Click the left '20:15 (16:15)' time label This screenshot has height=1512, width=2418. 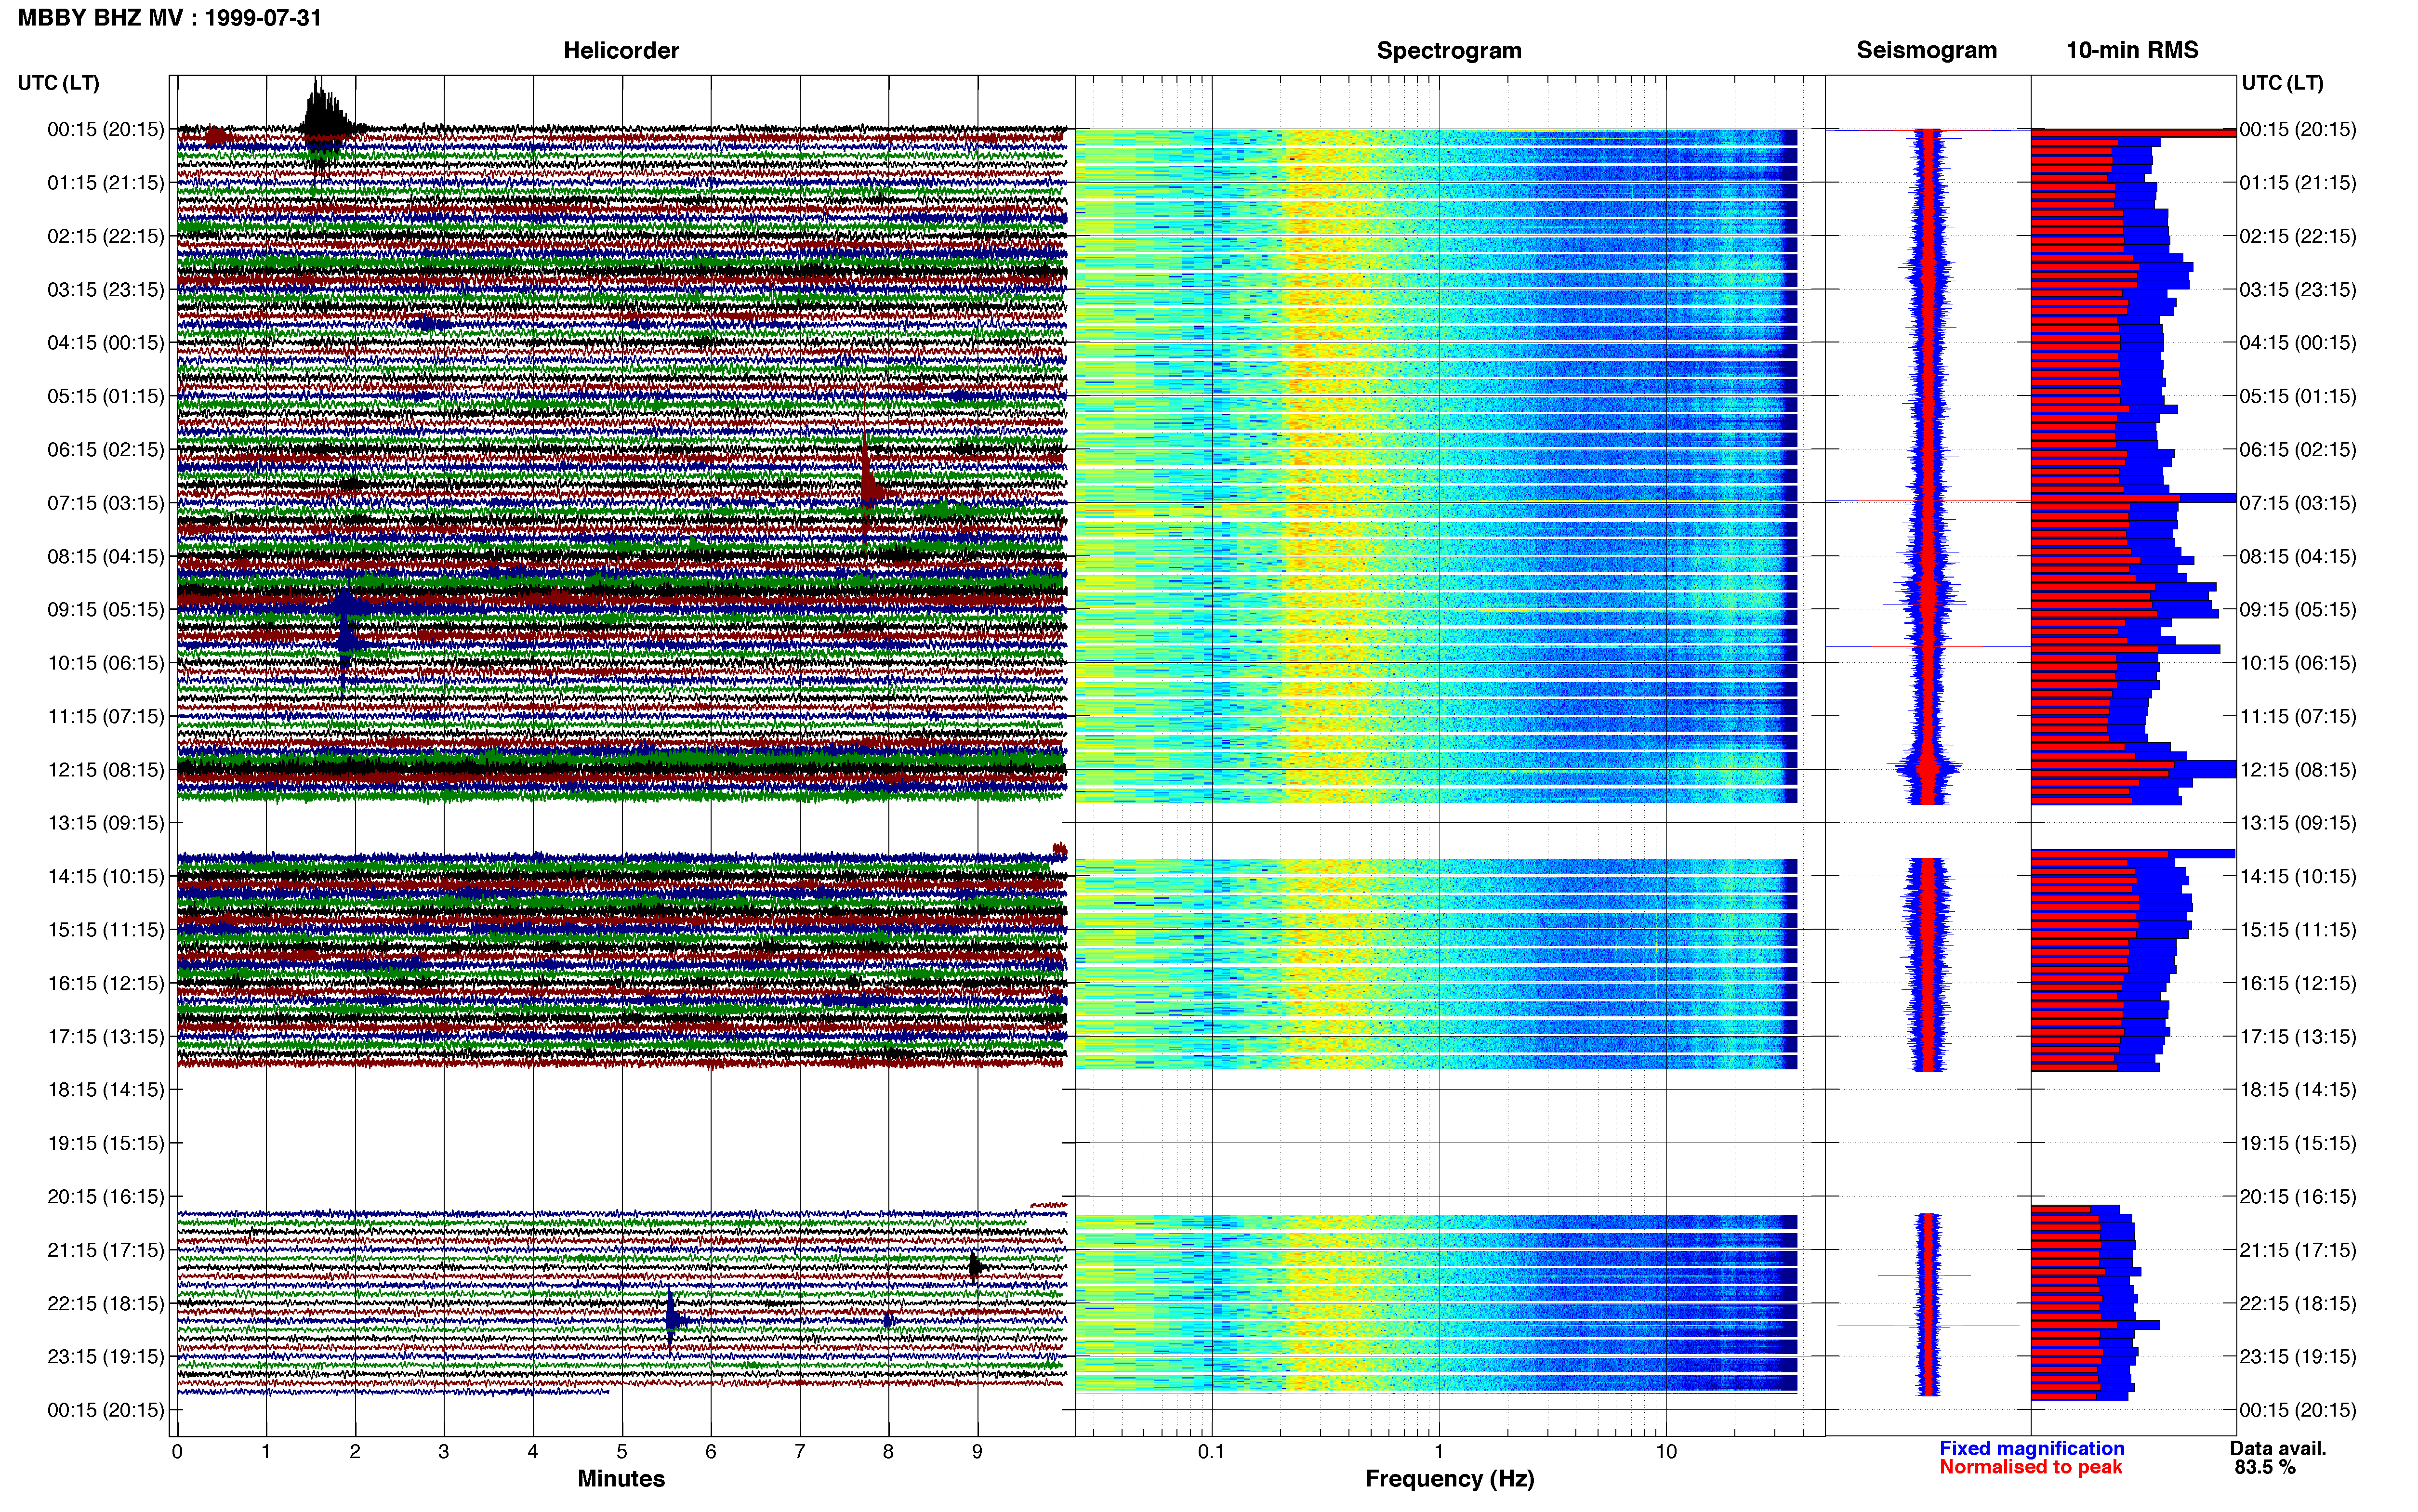click(105, 1197)
